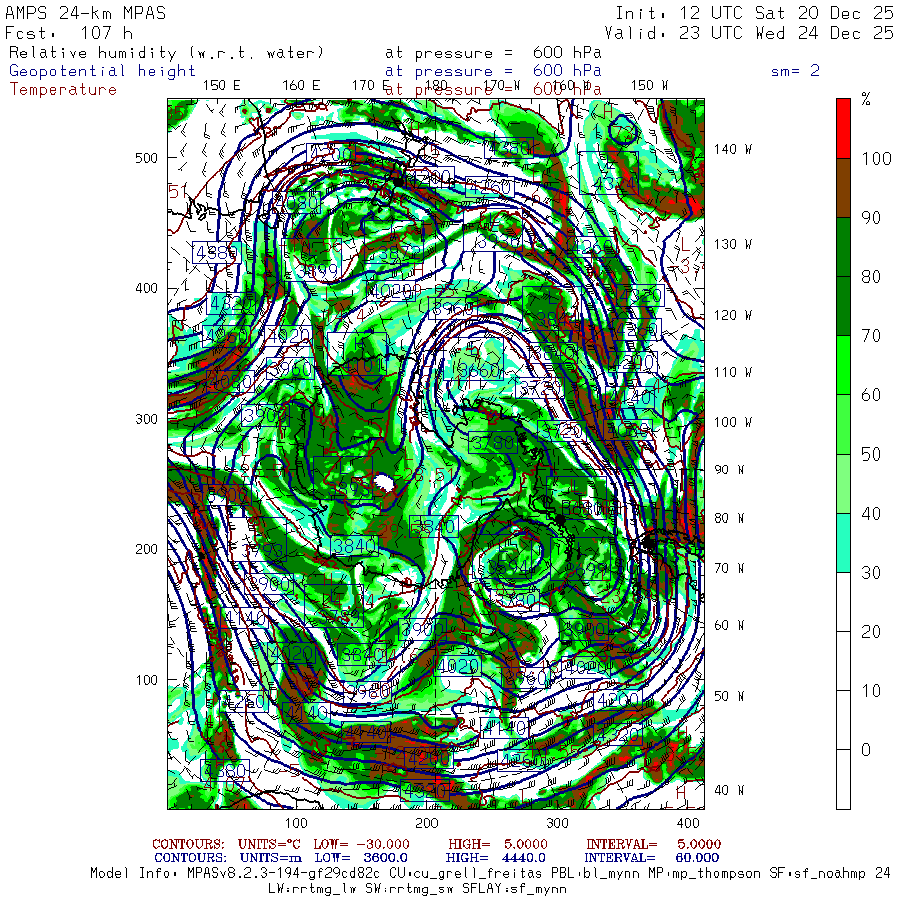Click the '130 W' longitude label
900x900 pixels.
(733, 245)
